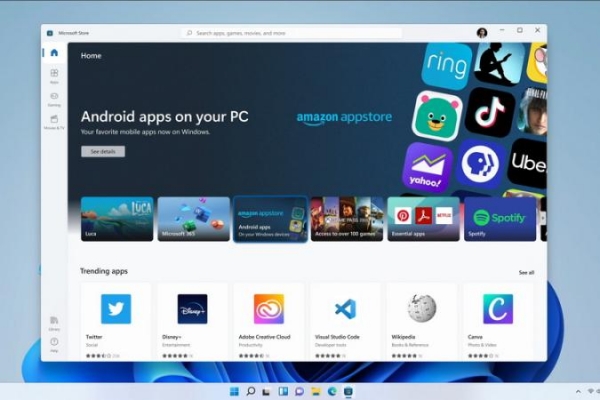
Task: Click See all for Trending apps
Action: (x=526, y=272)
